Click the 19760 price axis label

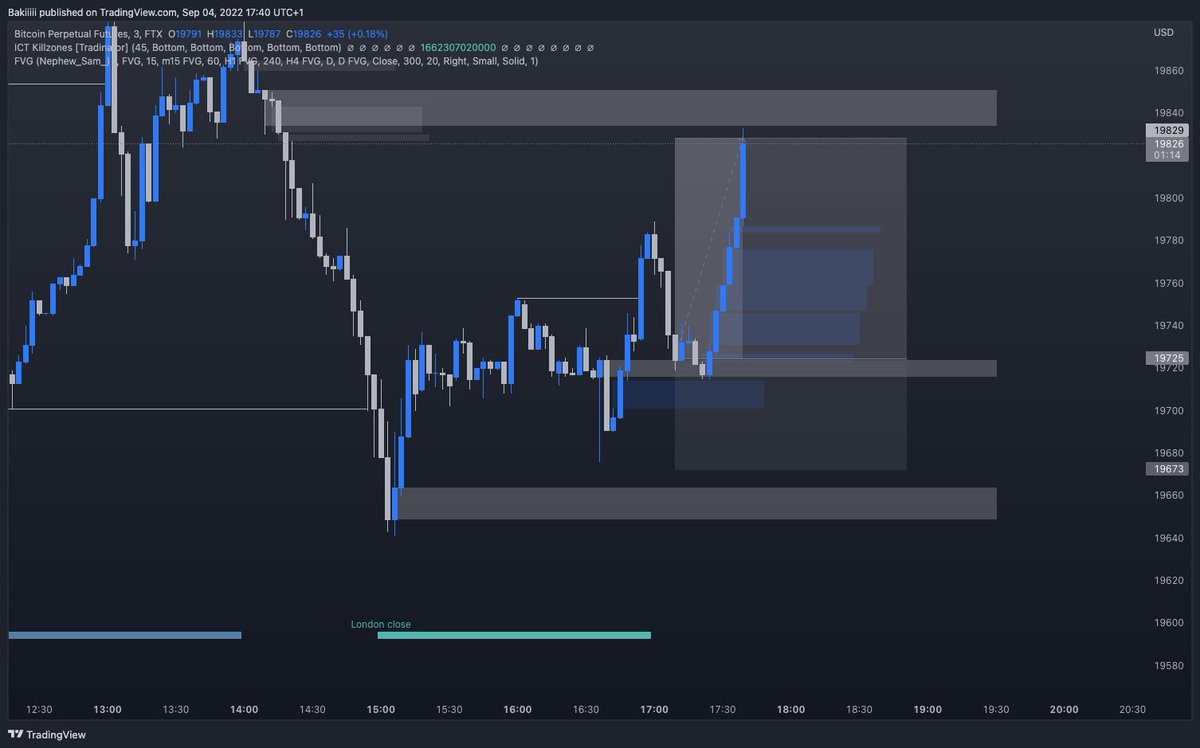1168,284
